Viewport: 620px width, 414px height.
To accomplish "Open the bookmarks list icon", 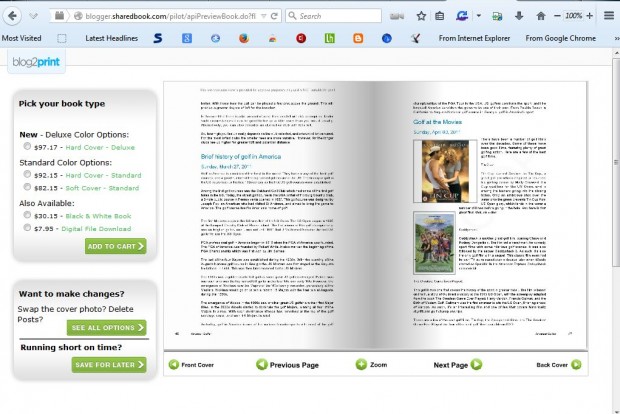I will click(439, 16).
